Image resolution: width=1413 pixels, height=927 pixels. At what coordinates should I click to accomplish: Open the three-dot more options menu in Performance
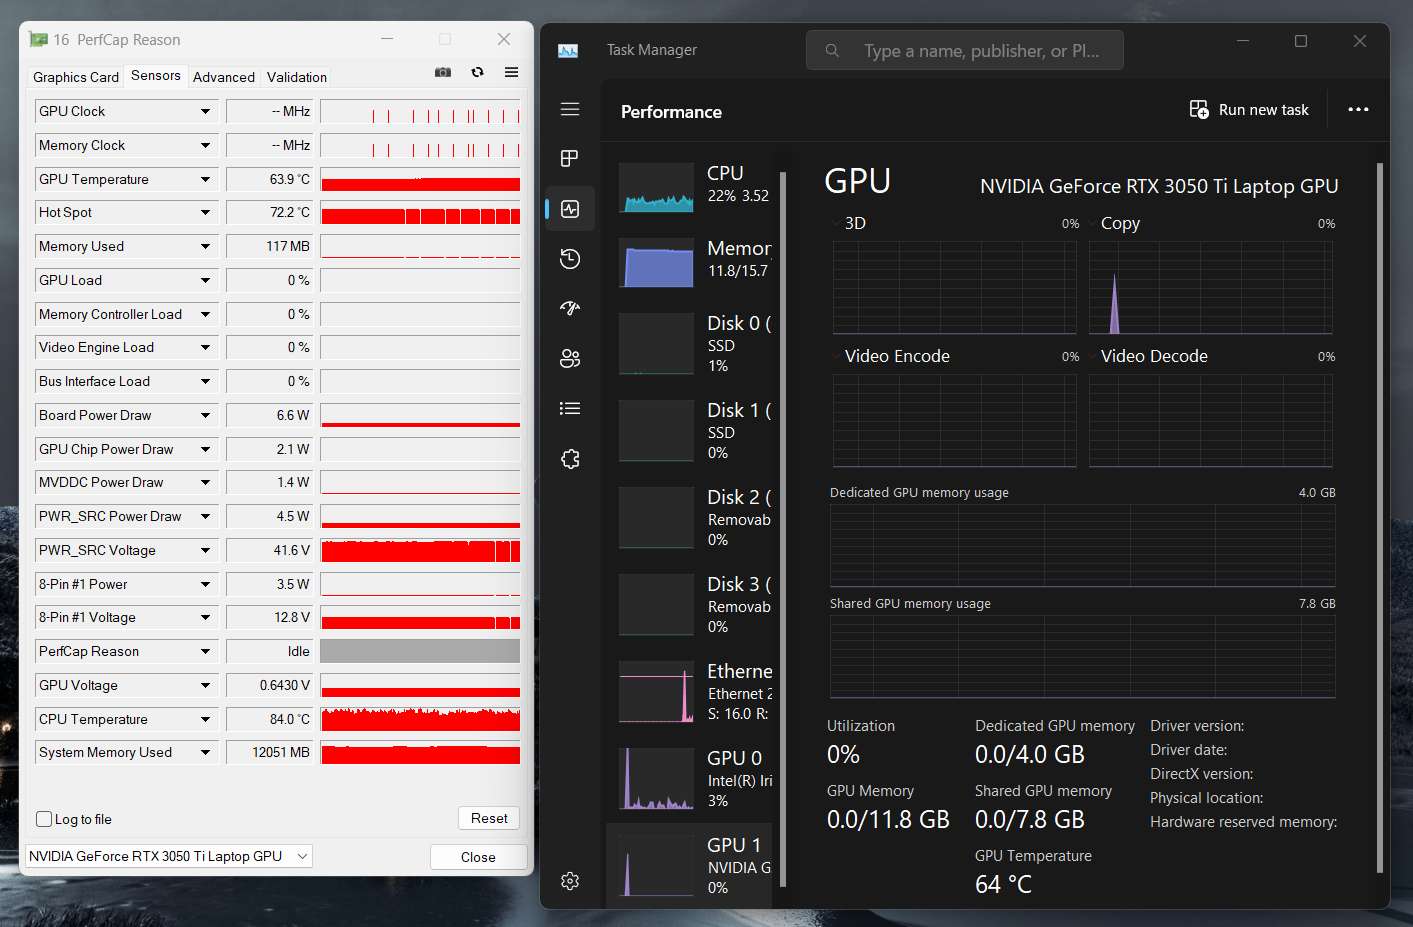coord(1358,110)
